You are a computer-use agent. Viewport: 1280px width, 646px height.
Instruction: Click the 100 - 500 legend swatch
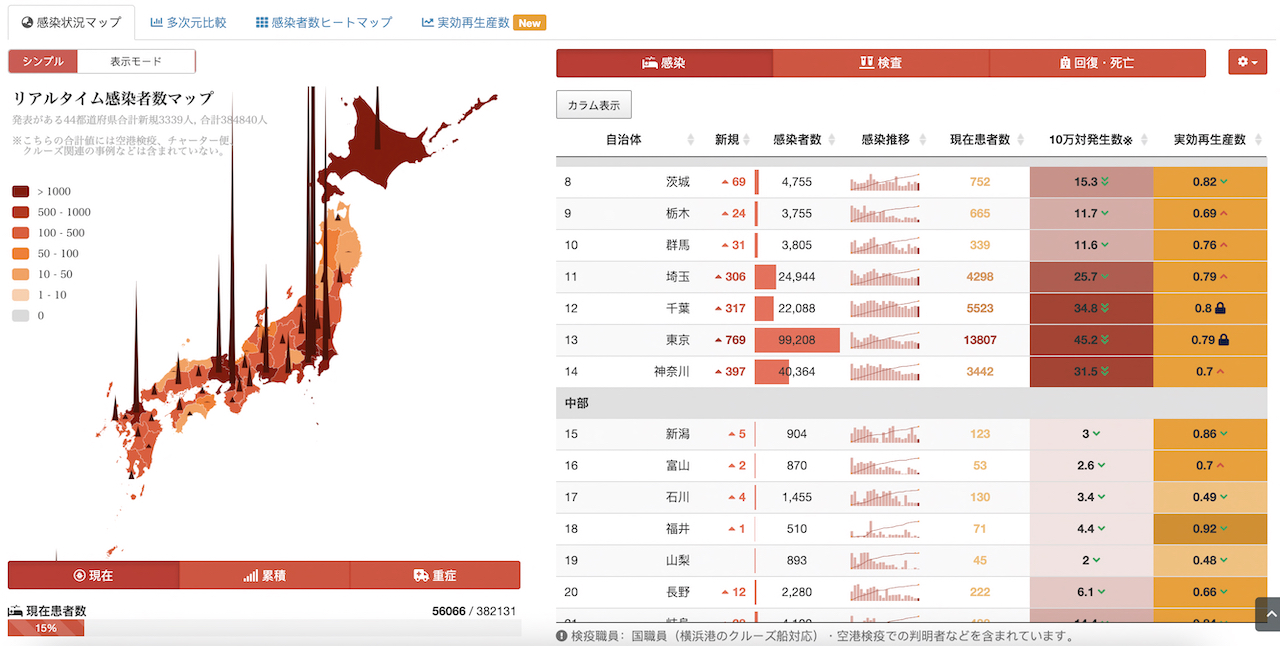20,232
